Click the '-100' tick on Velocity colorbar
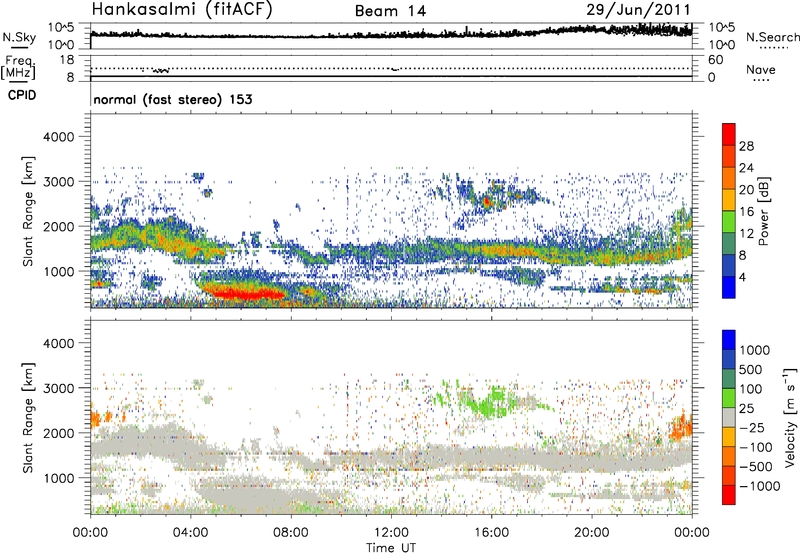This screenshot has width=800, height=554. 757,447
